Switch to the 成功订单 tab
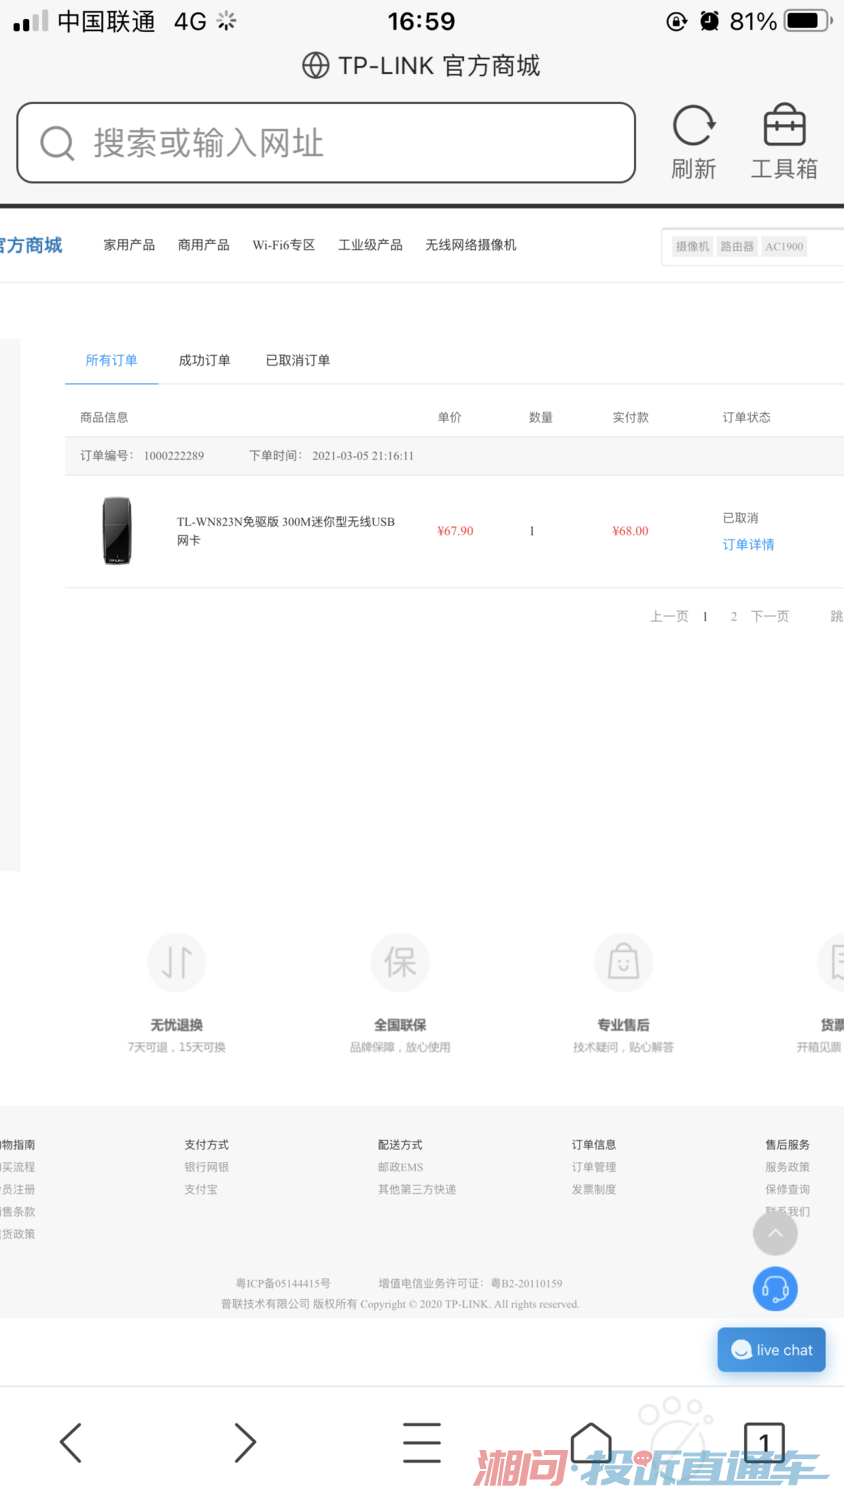 click(x=204, y=360)
